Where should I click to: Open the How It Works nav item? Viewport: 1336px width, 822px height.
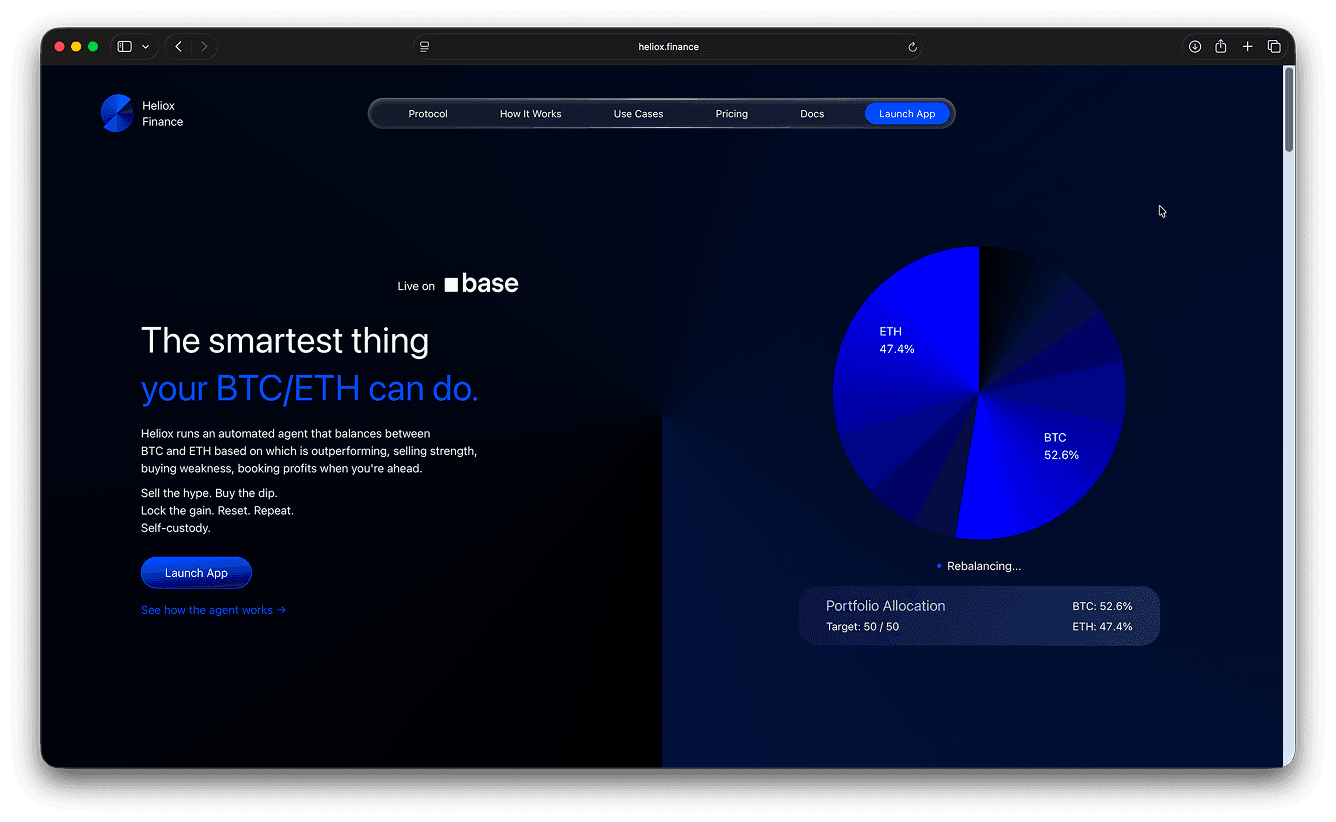tap(531, 114)
